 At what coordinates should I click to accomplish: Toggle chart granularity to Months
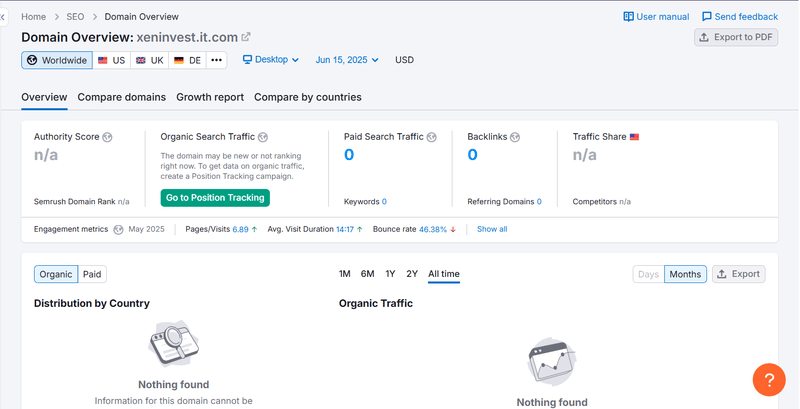tap(685, 274)
